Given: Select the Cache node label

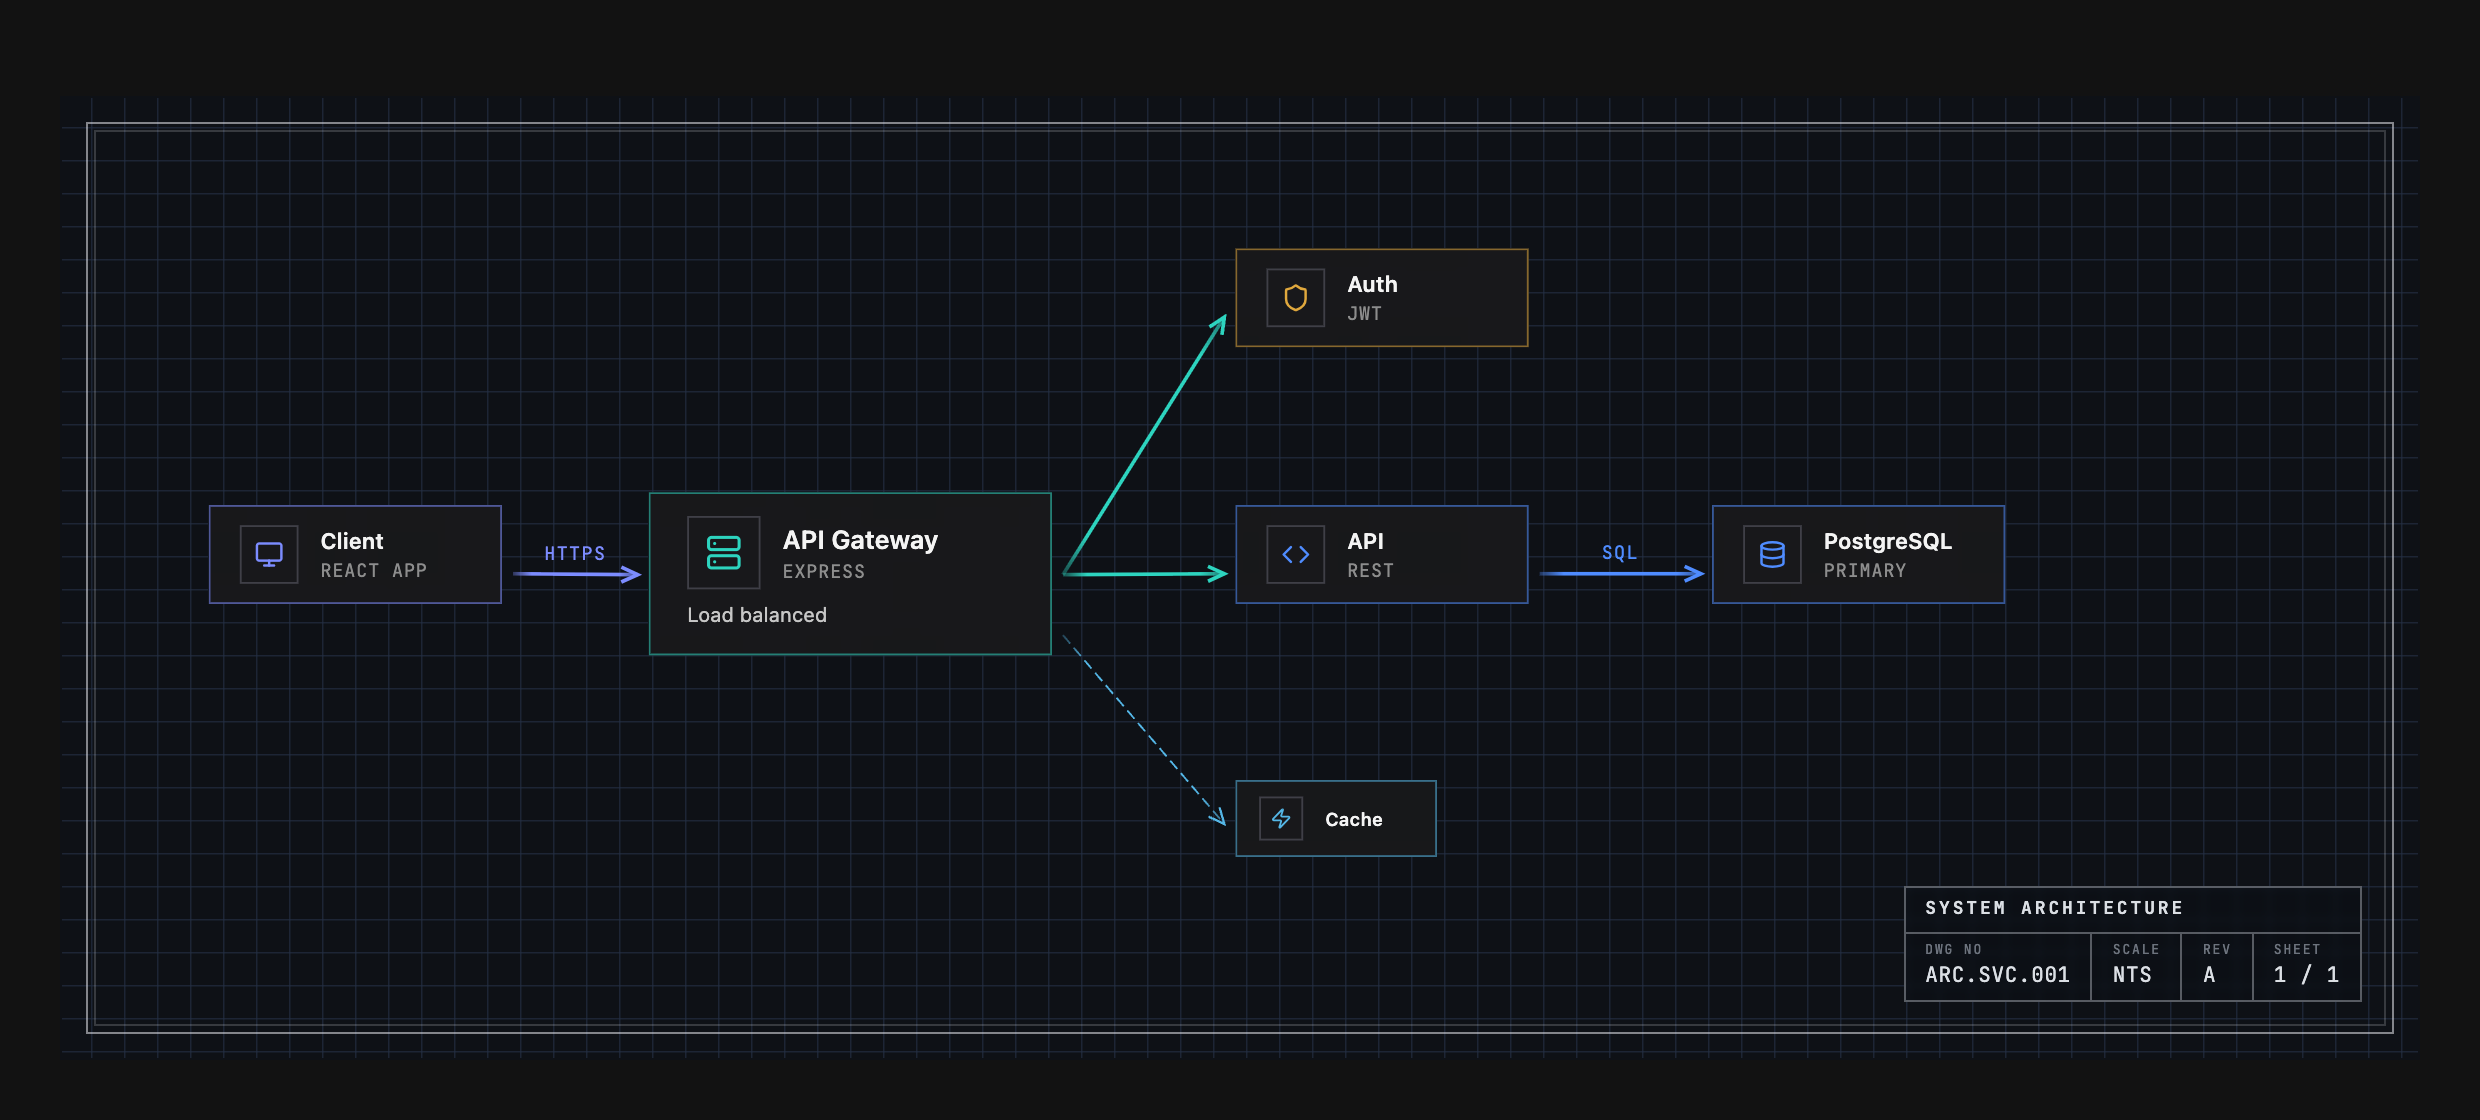Looking at the screenshot, I should click(1353, 819).
